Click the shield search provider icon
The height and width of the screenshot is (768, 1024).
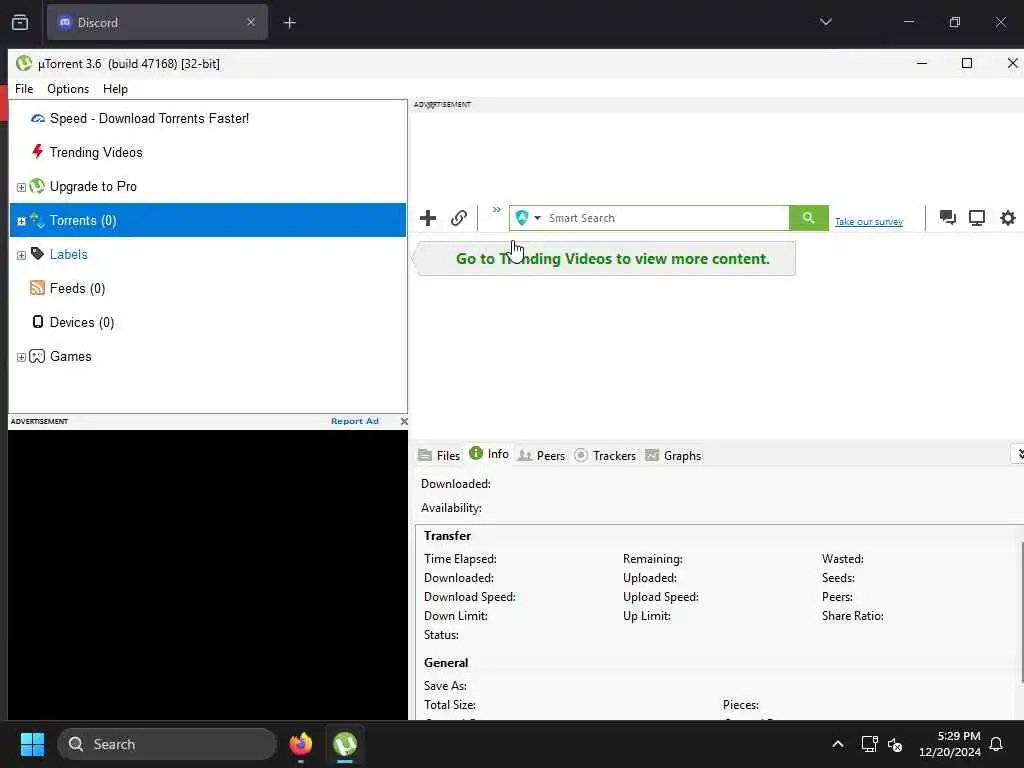521,218
